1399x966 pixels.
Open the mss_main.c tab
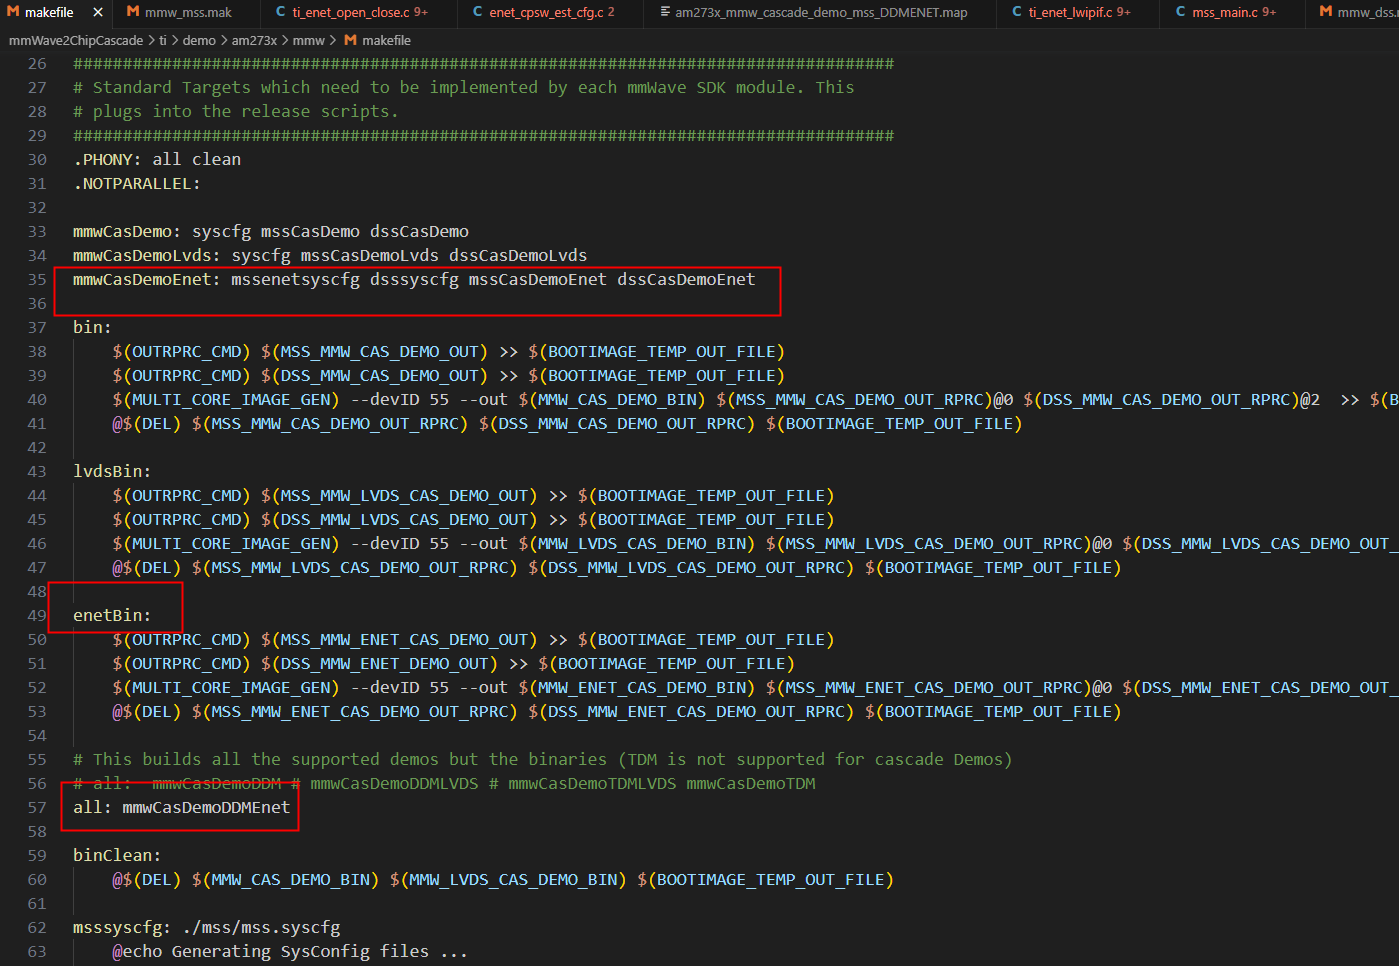[1234, 12]
